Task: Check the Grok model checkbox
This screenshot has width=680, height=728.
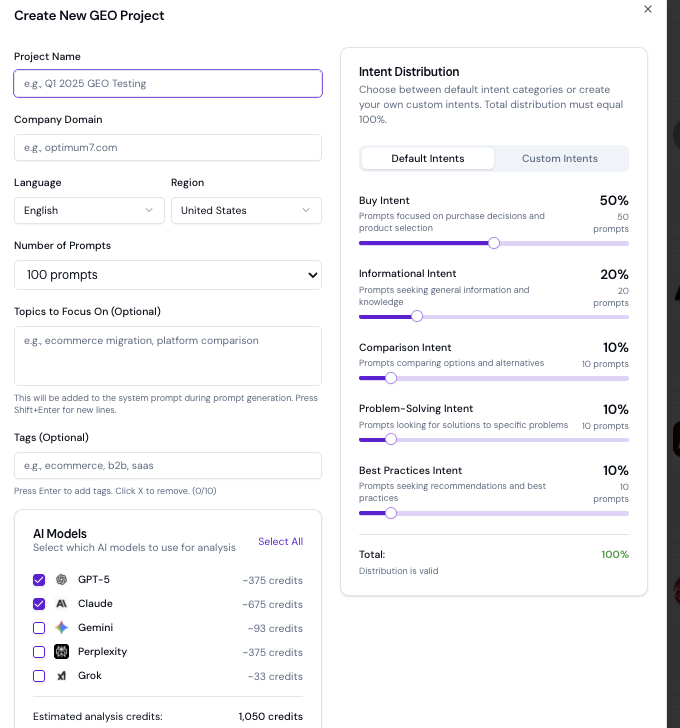Action: tap(39, 676)
